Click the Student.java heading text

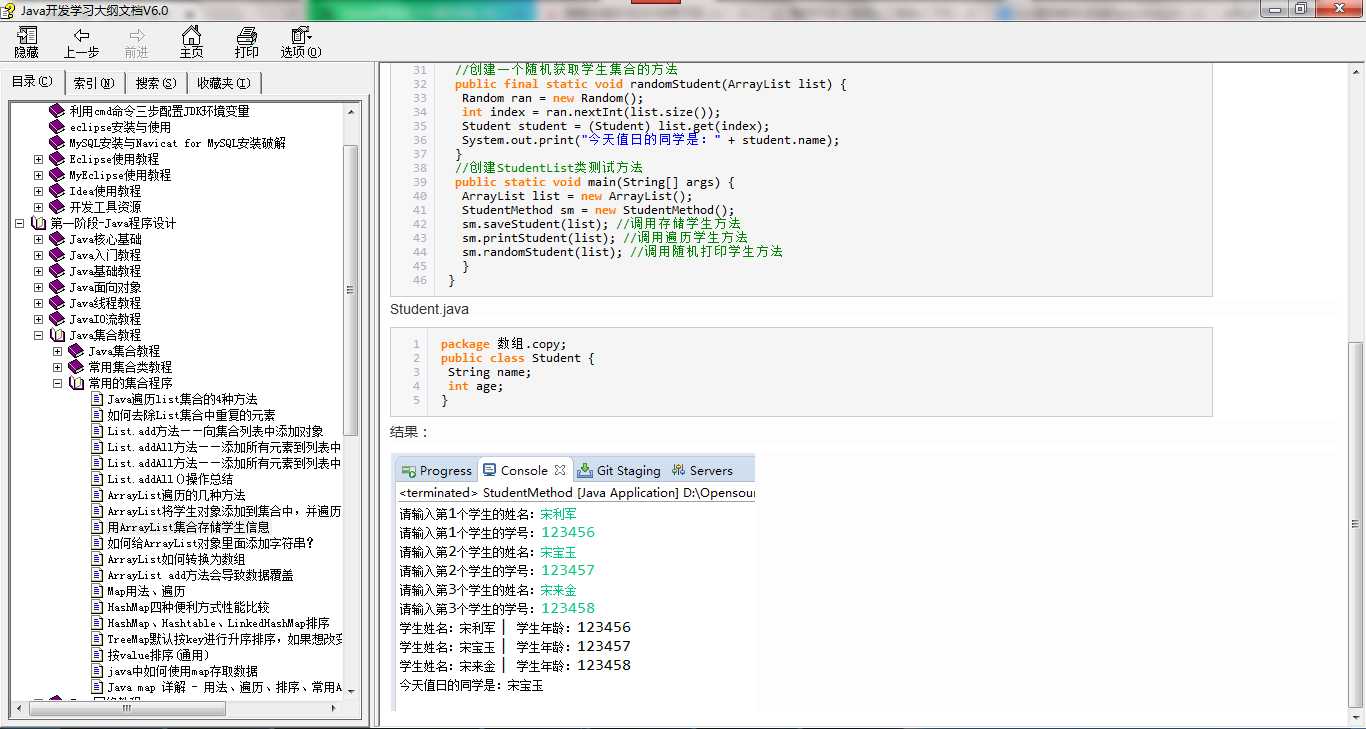click(429, 309)
